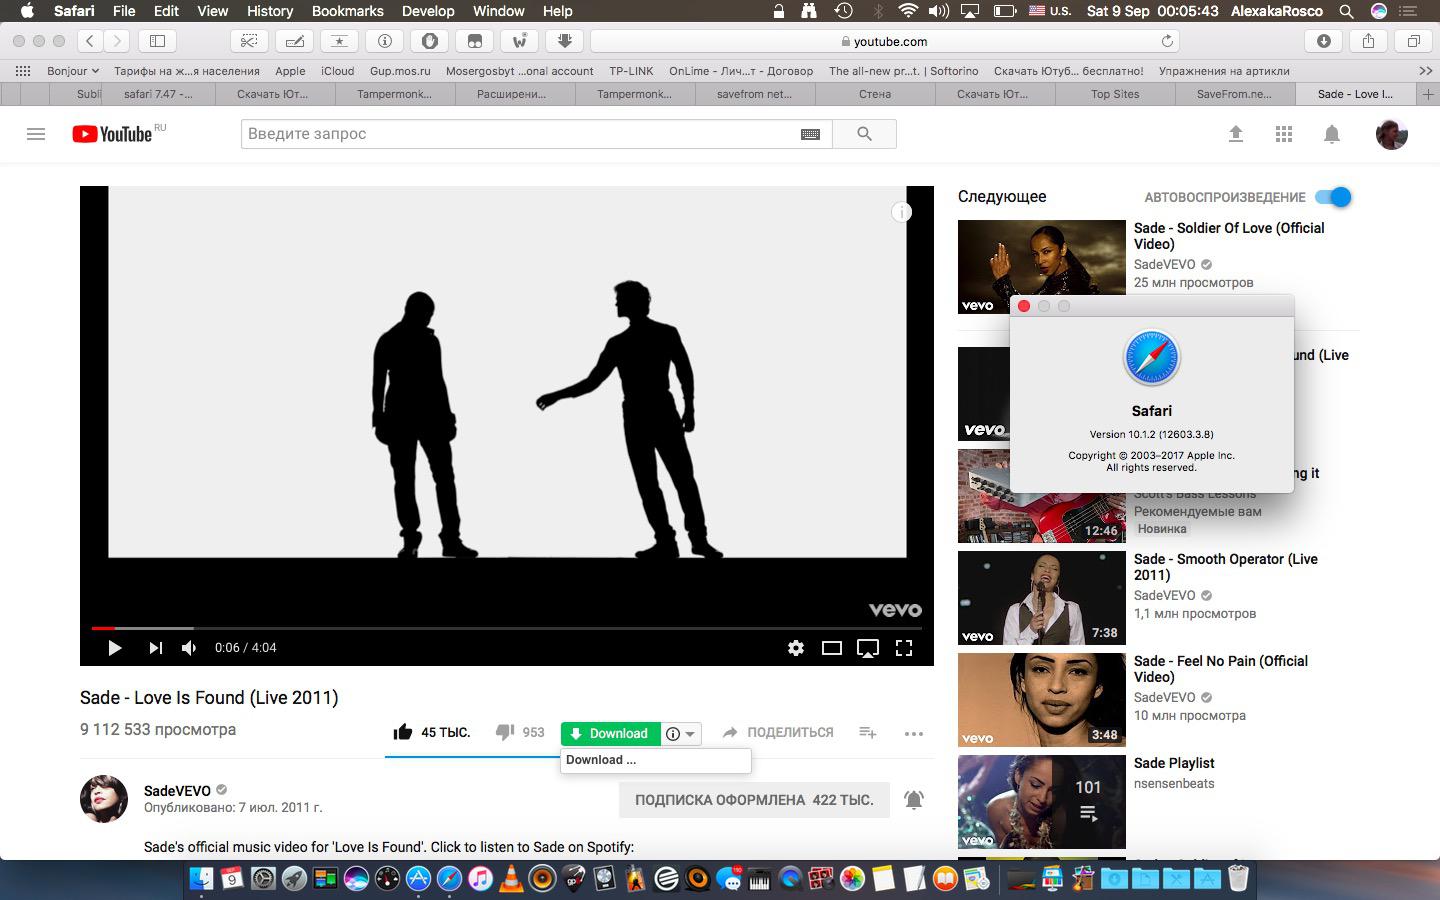Open the History menu
This screenshot has width=1440, height=900.
[x=270, y=11]
